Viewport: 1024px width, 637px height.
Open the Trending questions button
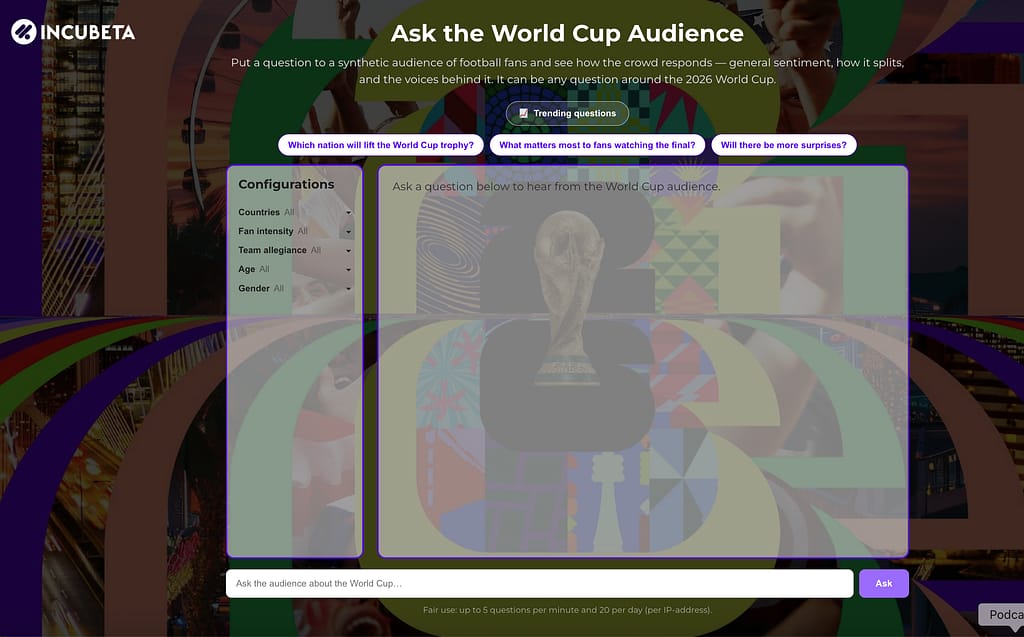567,113
